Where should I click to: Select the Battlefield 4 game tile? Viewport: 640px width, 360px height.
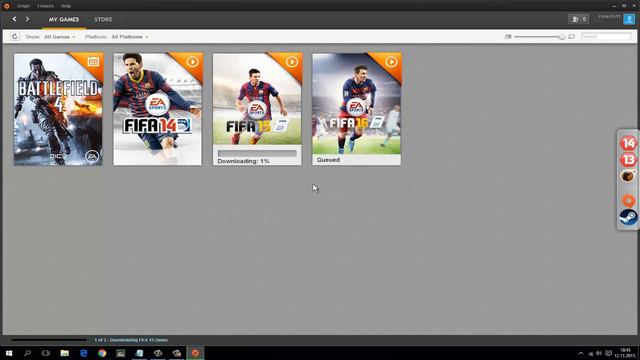(x=58, y=109)
